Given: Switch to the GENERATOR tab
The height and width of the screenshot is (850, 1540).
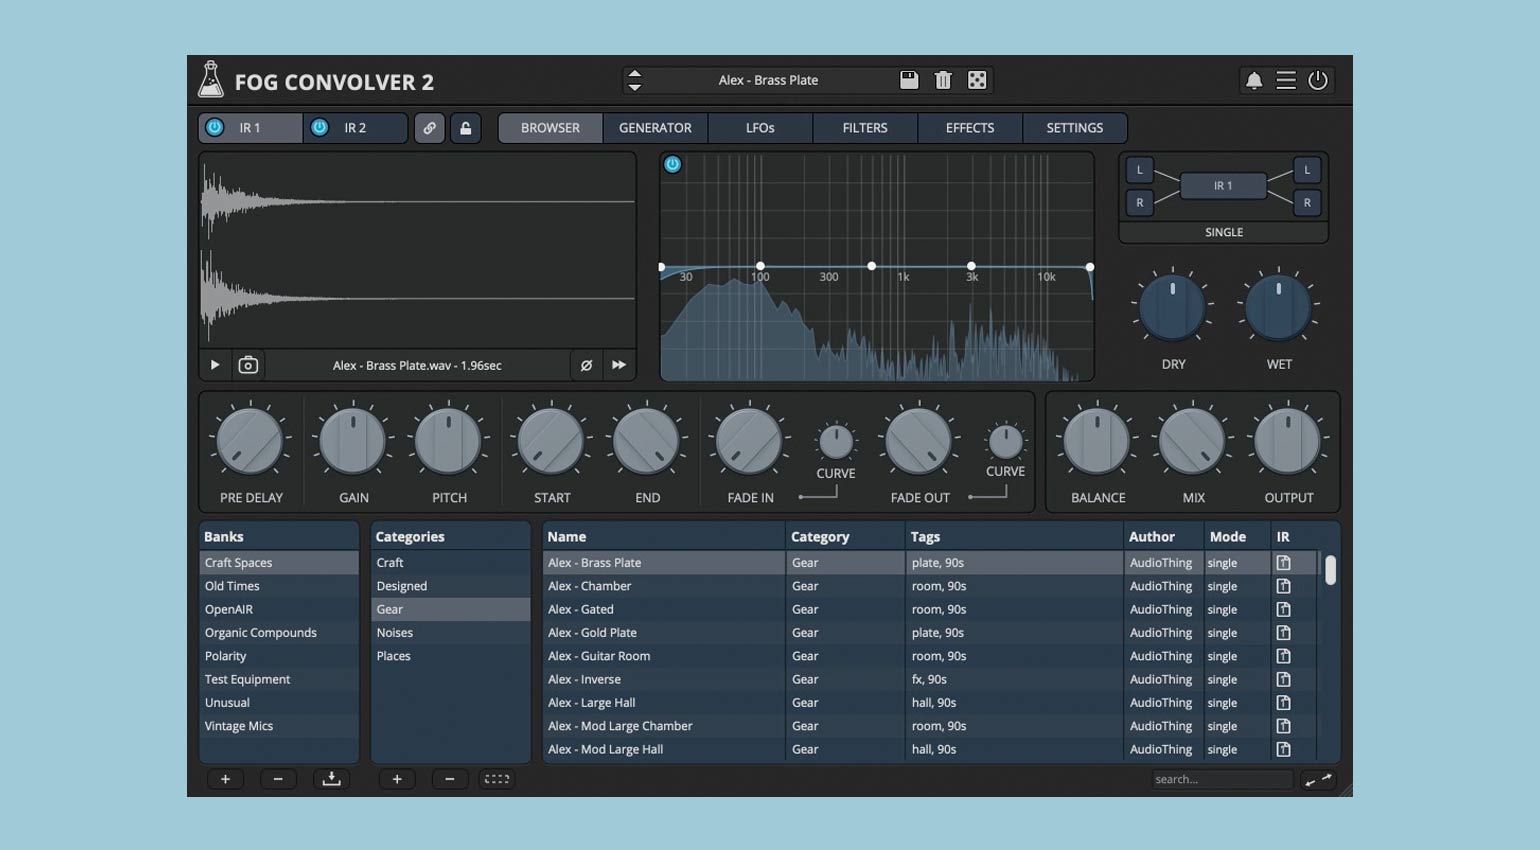Looking at the screenshot, I should click(x=655, y=128).
